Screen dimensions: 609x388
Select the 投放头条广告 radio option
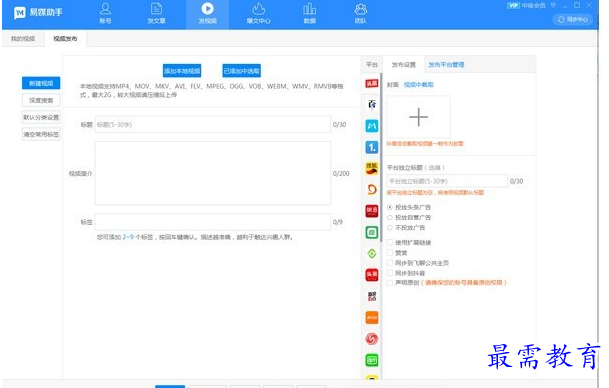390,207
